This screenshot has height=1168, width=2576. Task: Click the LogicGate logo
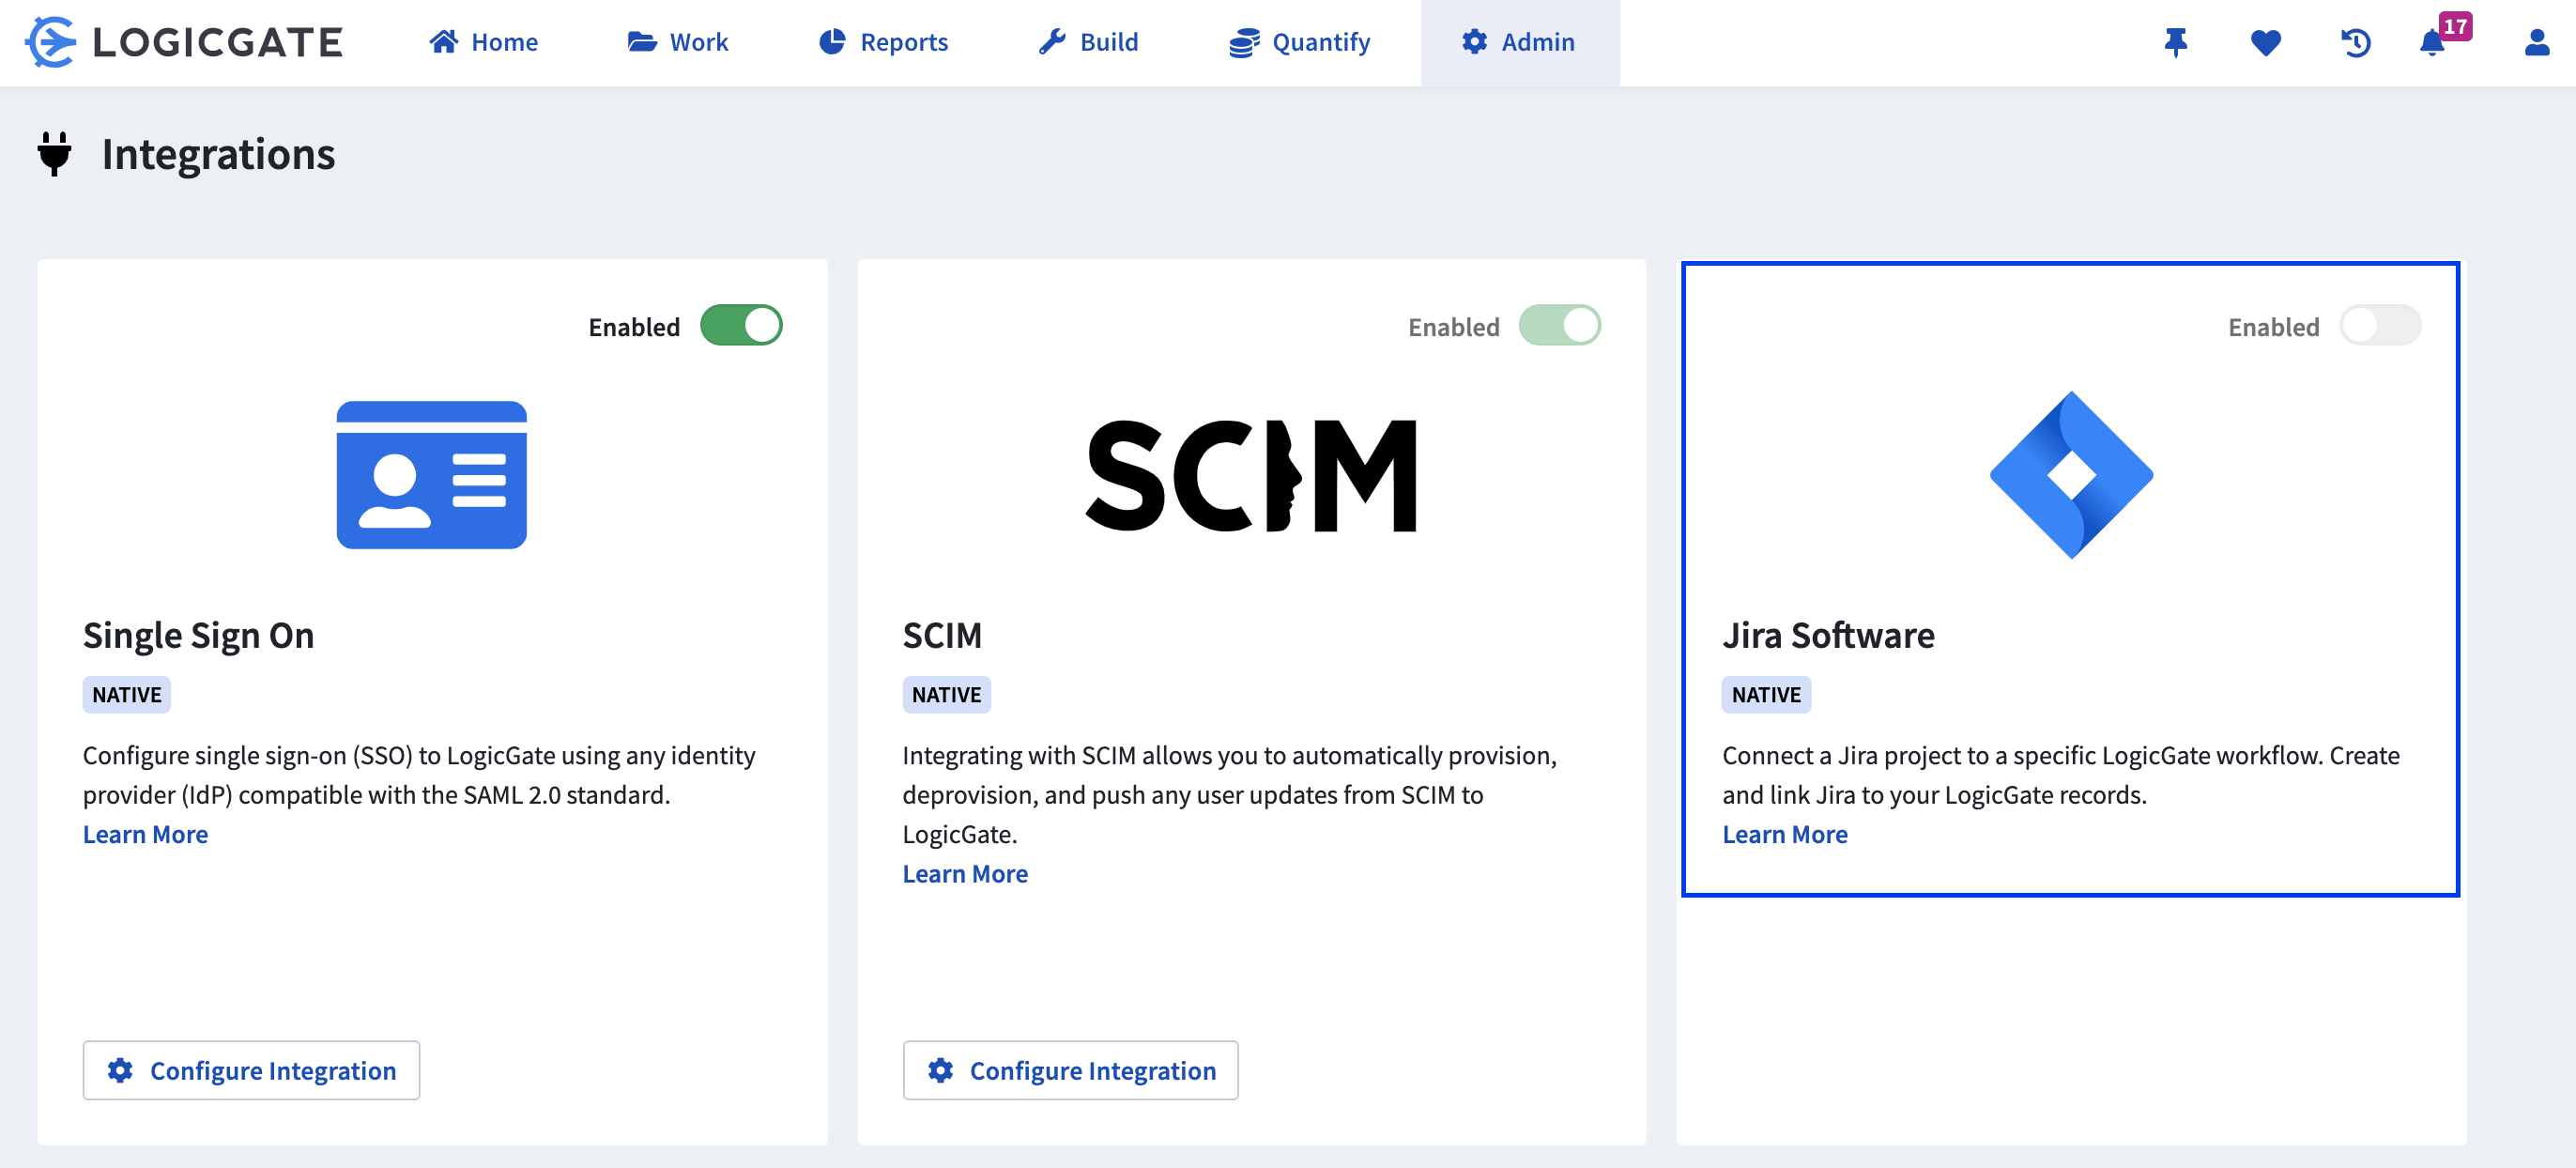click(184, 42)
